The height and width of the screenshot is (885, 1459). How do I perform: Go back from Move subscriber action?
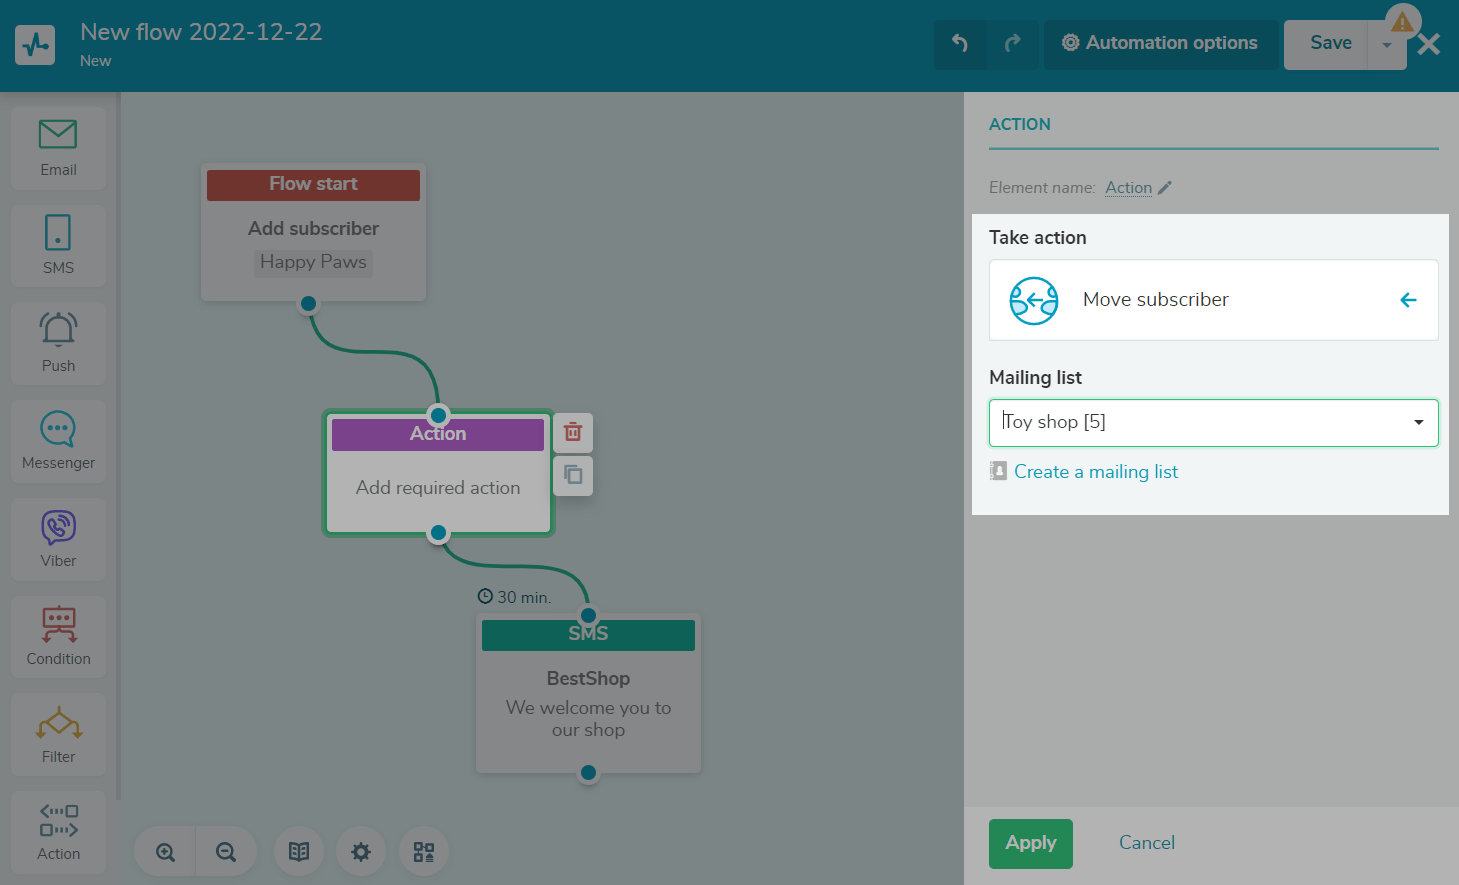point(1408,300)
